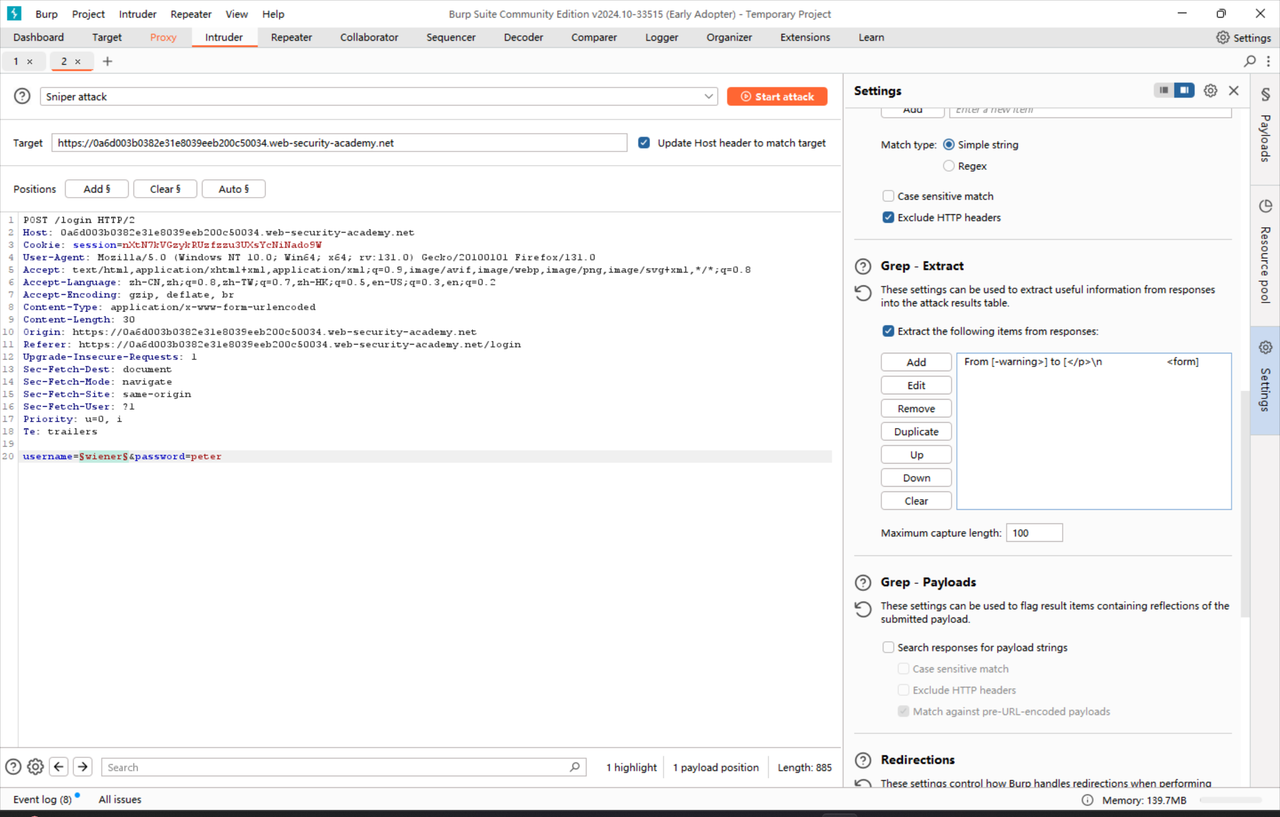
Task: Enable Search responses for payload strings
Action: [888, 647]
